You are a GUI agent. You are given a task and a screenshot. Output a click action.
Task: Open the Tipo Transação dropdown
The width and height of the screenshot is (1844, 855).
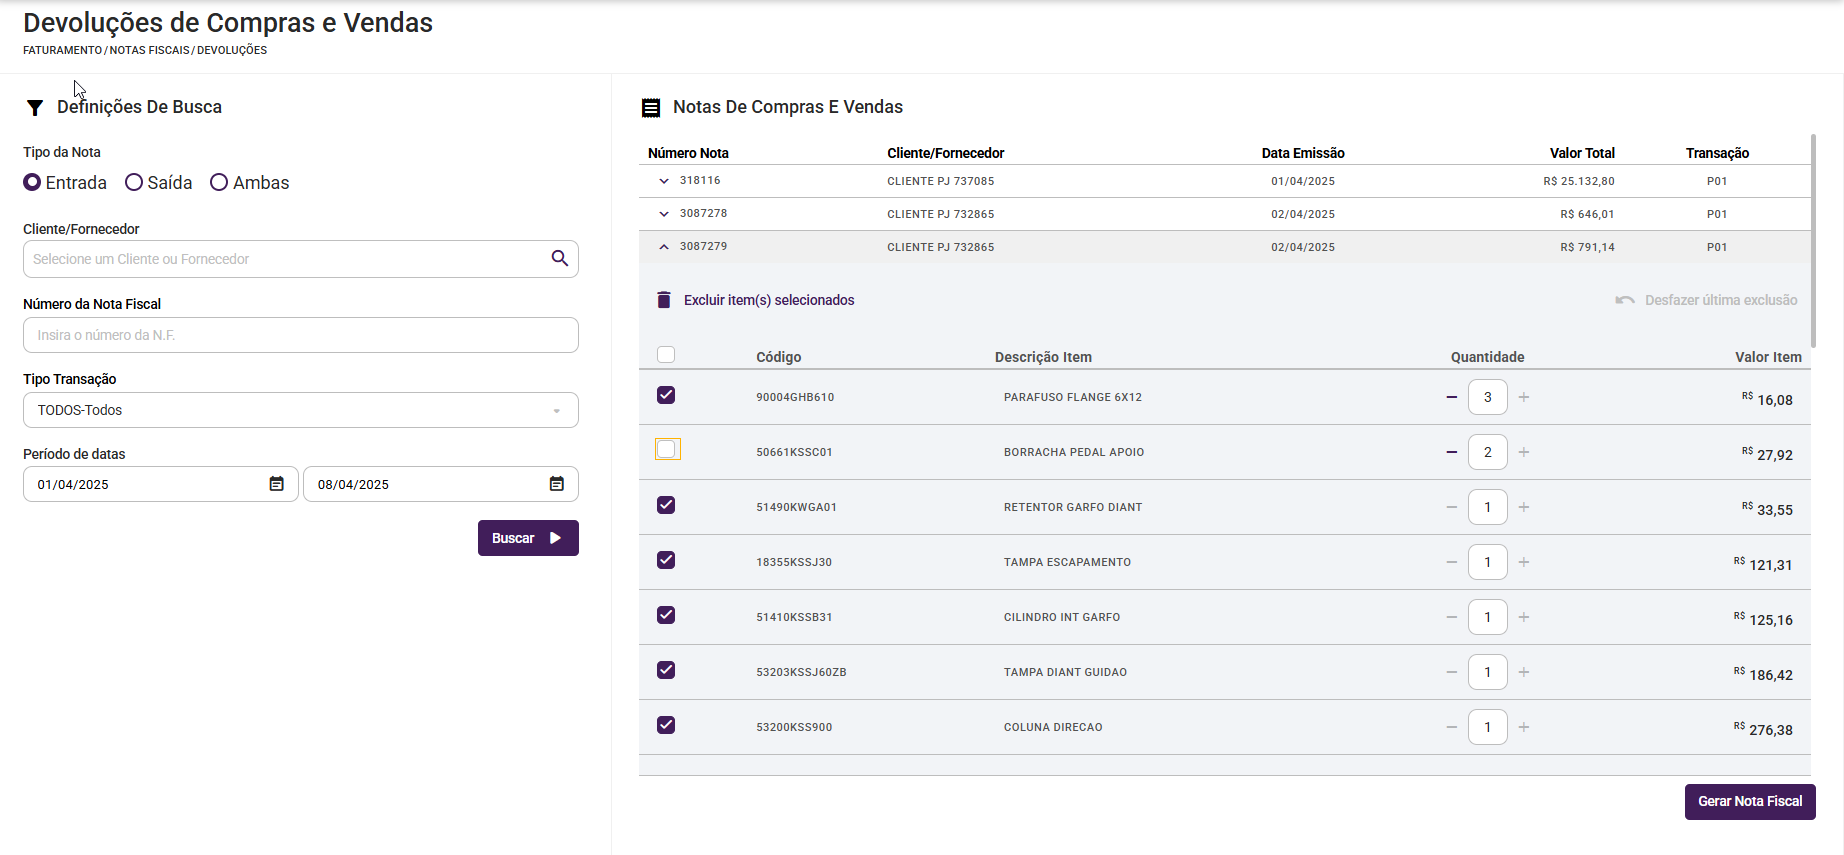300,410
